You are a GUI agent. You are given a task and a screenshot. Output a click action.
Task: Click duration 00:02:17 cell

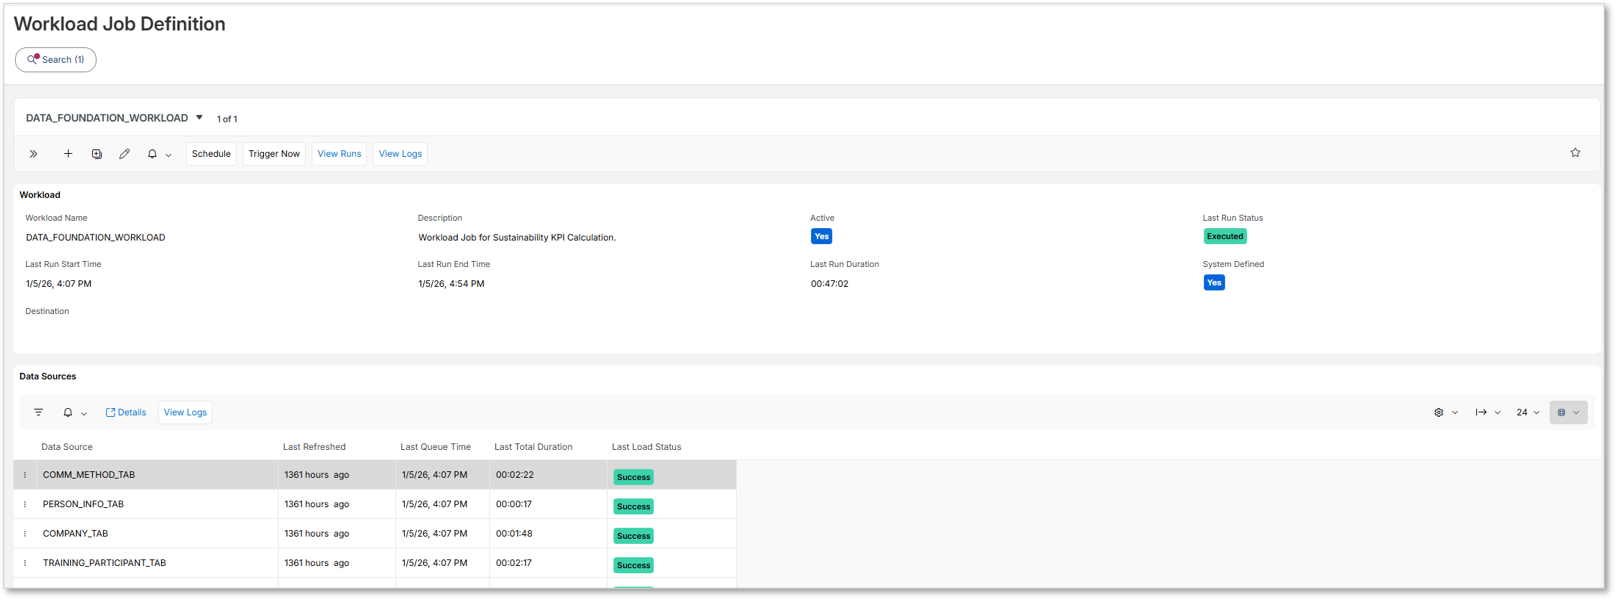pyautogui.click(x=513, y=563)
